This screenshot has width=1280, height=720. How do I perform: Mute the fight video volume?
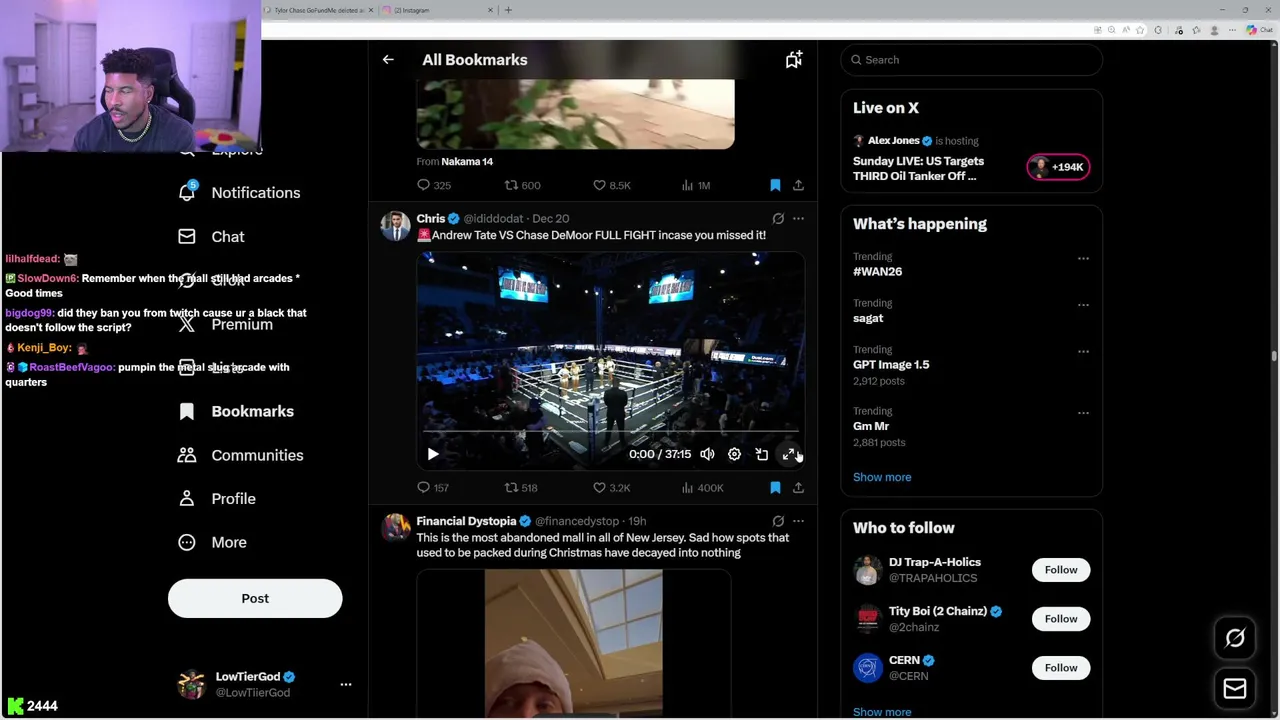coord(707,454)
